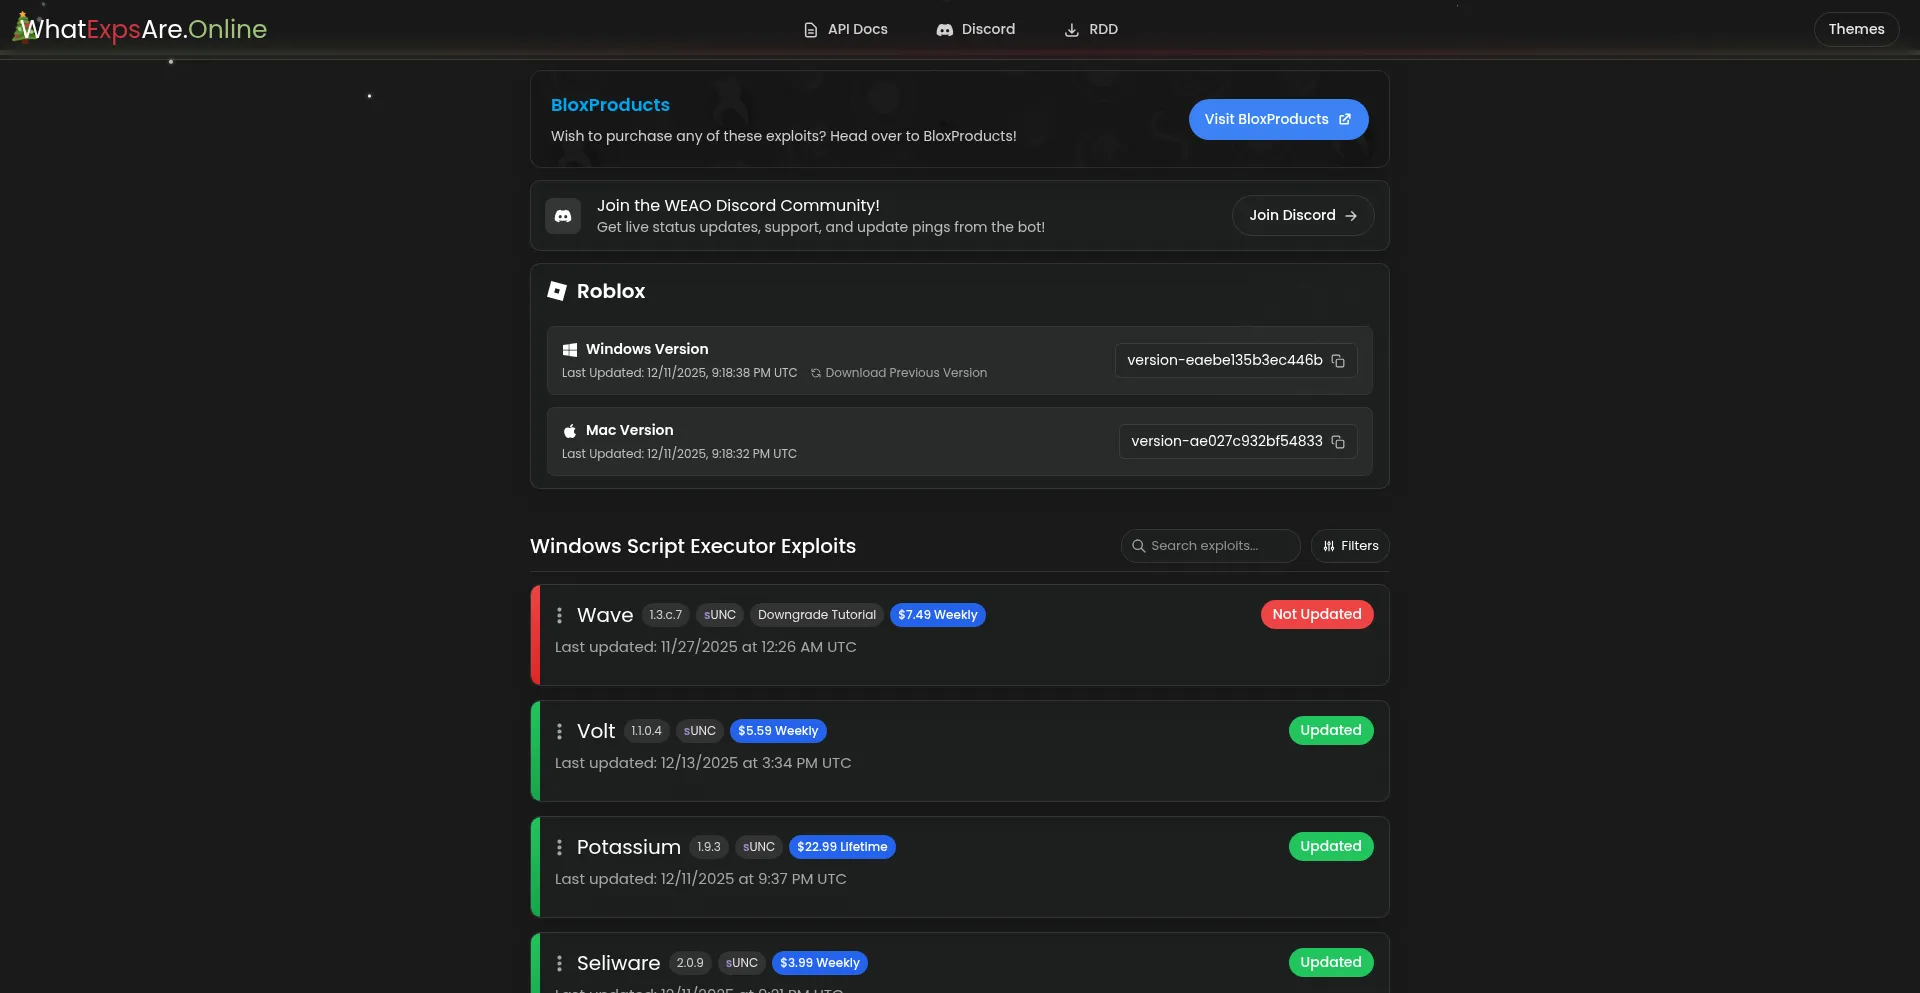
Task: Open Discord from the top navigation
Action: (x=975, y=30)
